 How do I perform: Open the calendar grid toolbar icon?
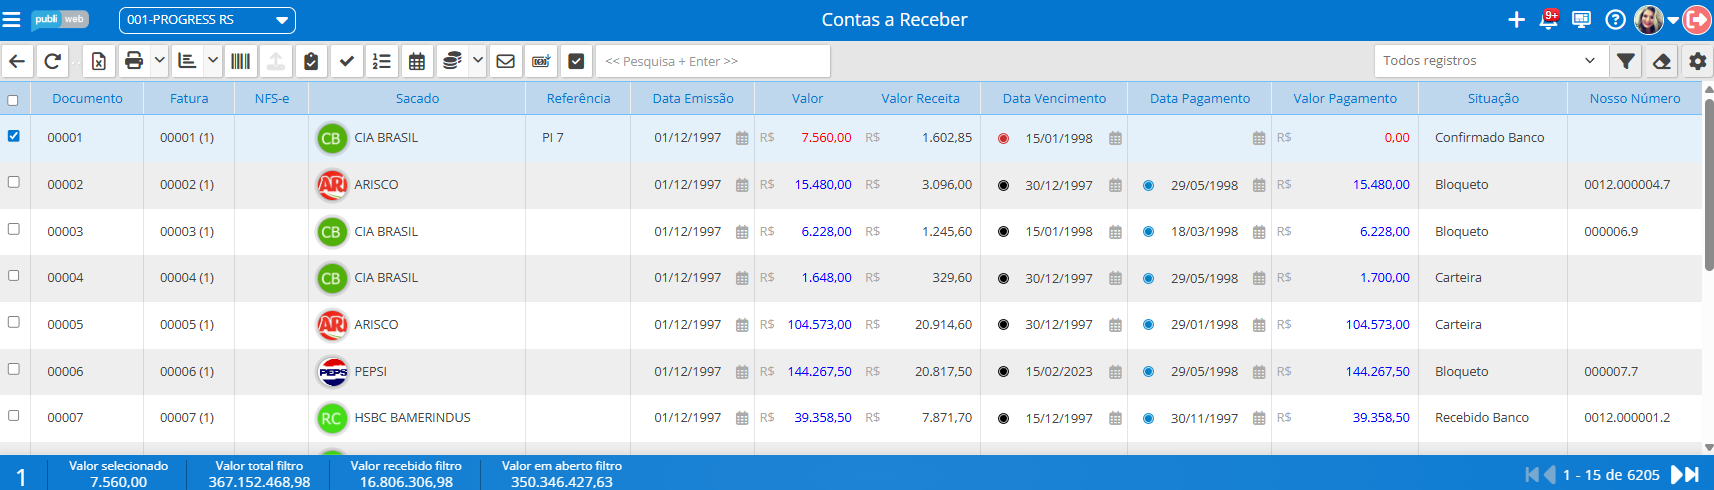[417, 61]
